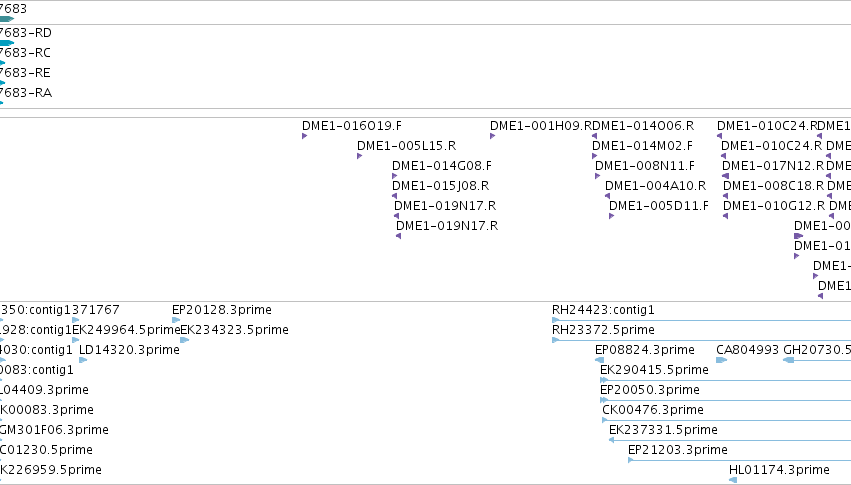Screen dimensions: 851x485
Task: Open the DME1-014O06.R feature label
Action: pyautogui.click(x=643, y=126)
